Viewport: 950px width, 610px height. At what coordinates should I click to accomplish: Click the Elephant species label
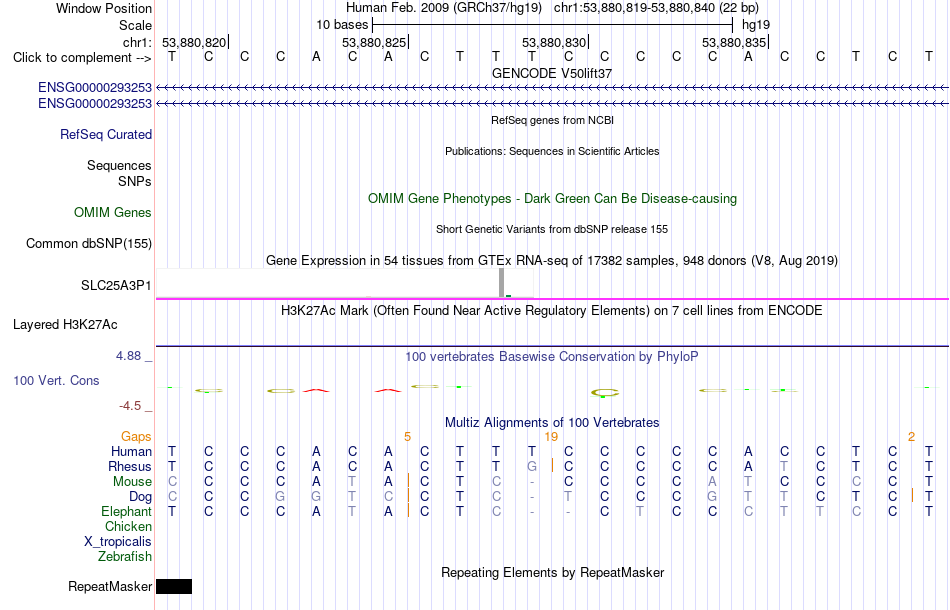click(x=126, y=511)
